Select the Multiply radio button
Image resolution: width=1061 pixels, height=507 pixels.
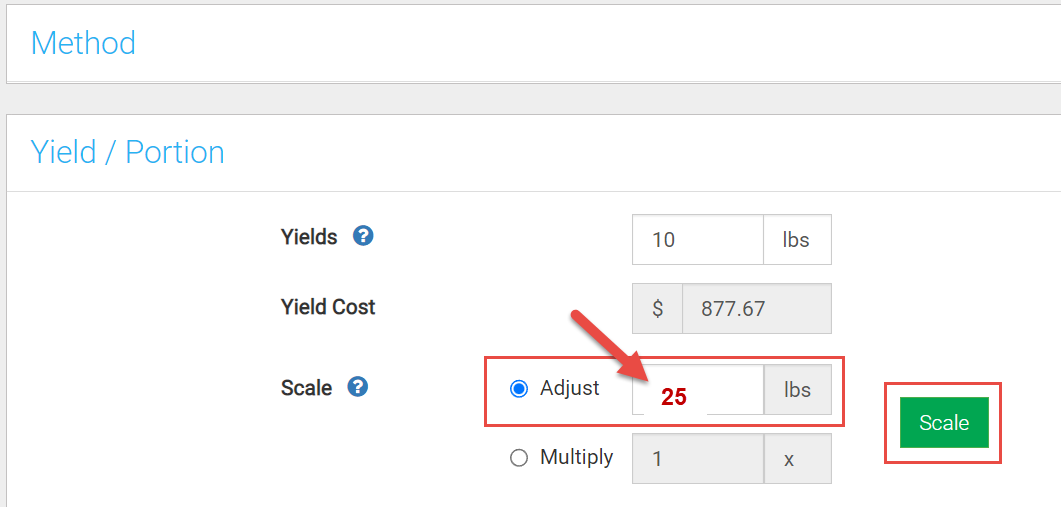pyautogui.click(x=519, y=458)
